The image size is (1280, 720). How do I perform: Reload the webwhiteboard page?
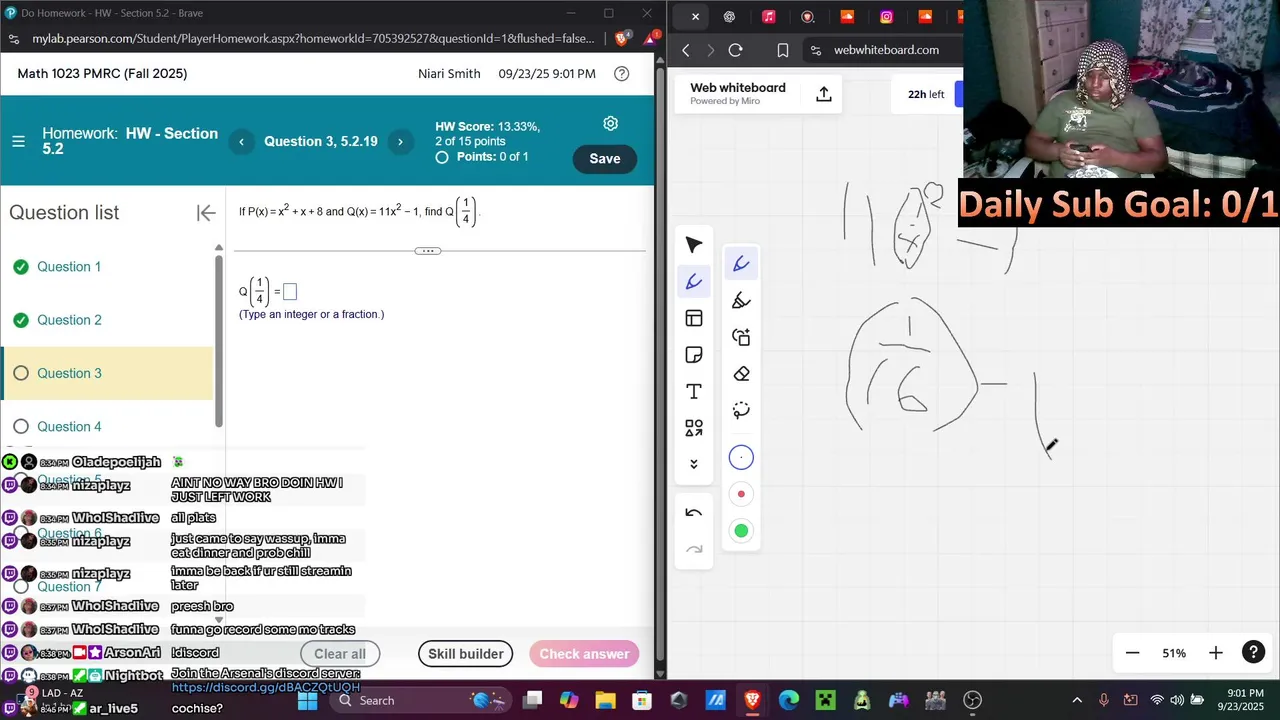click(x=735, y=50)
